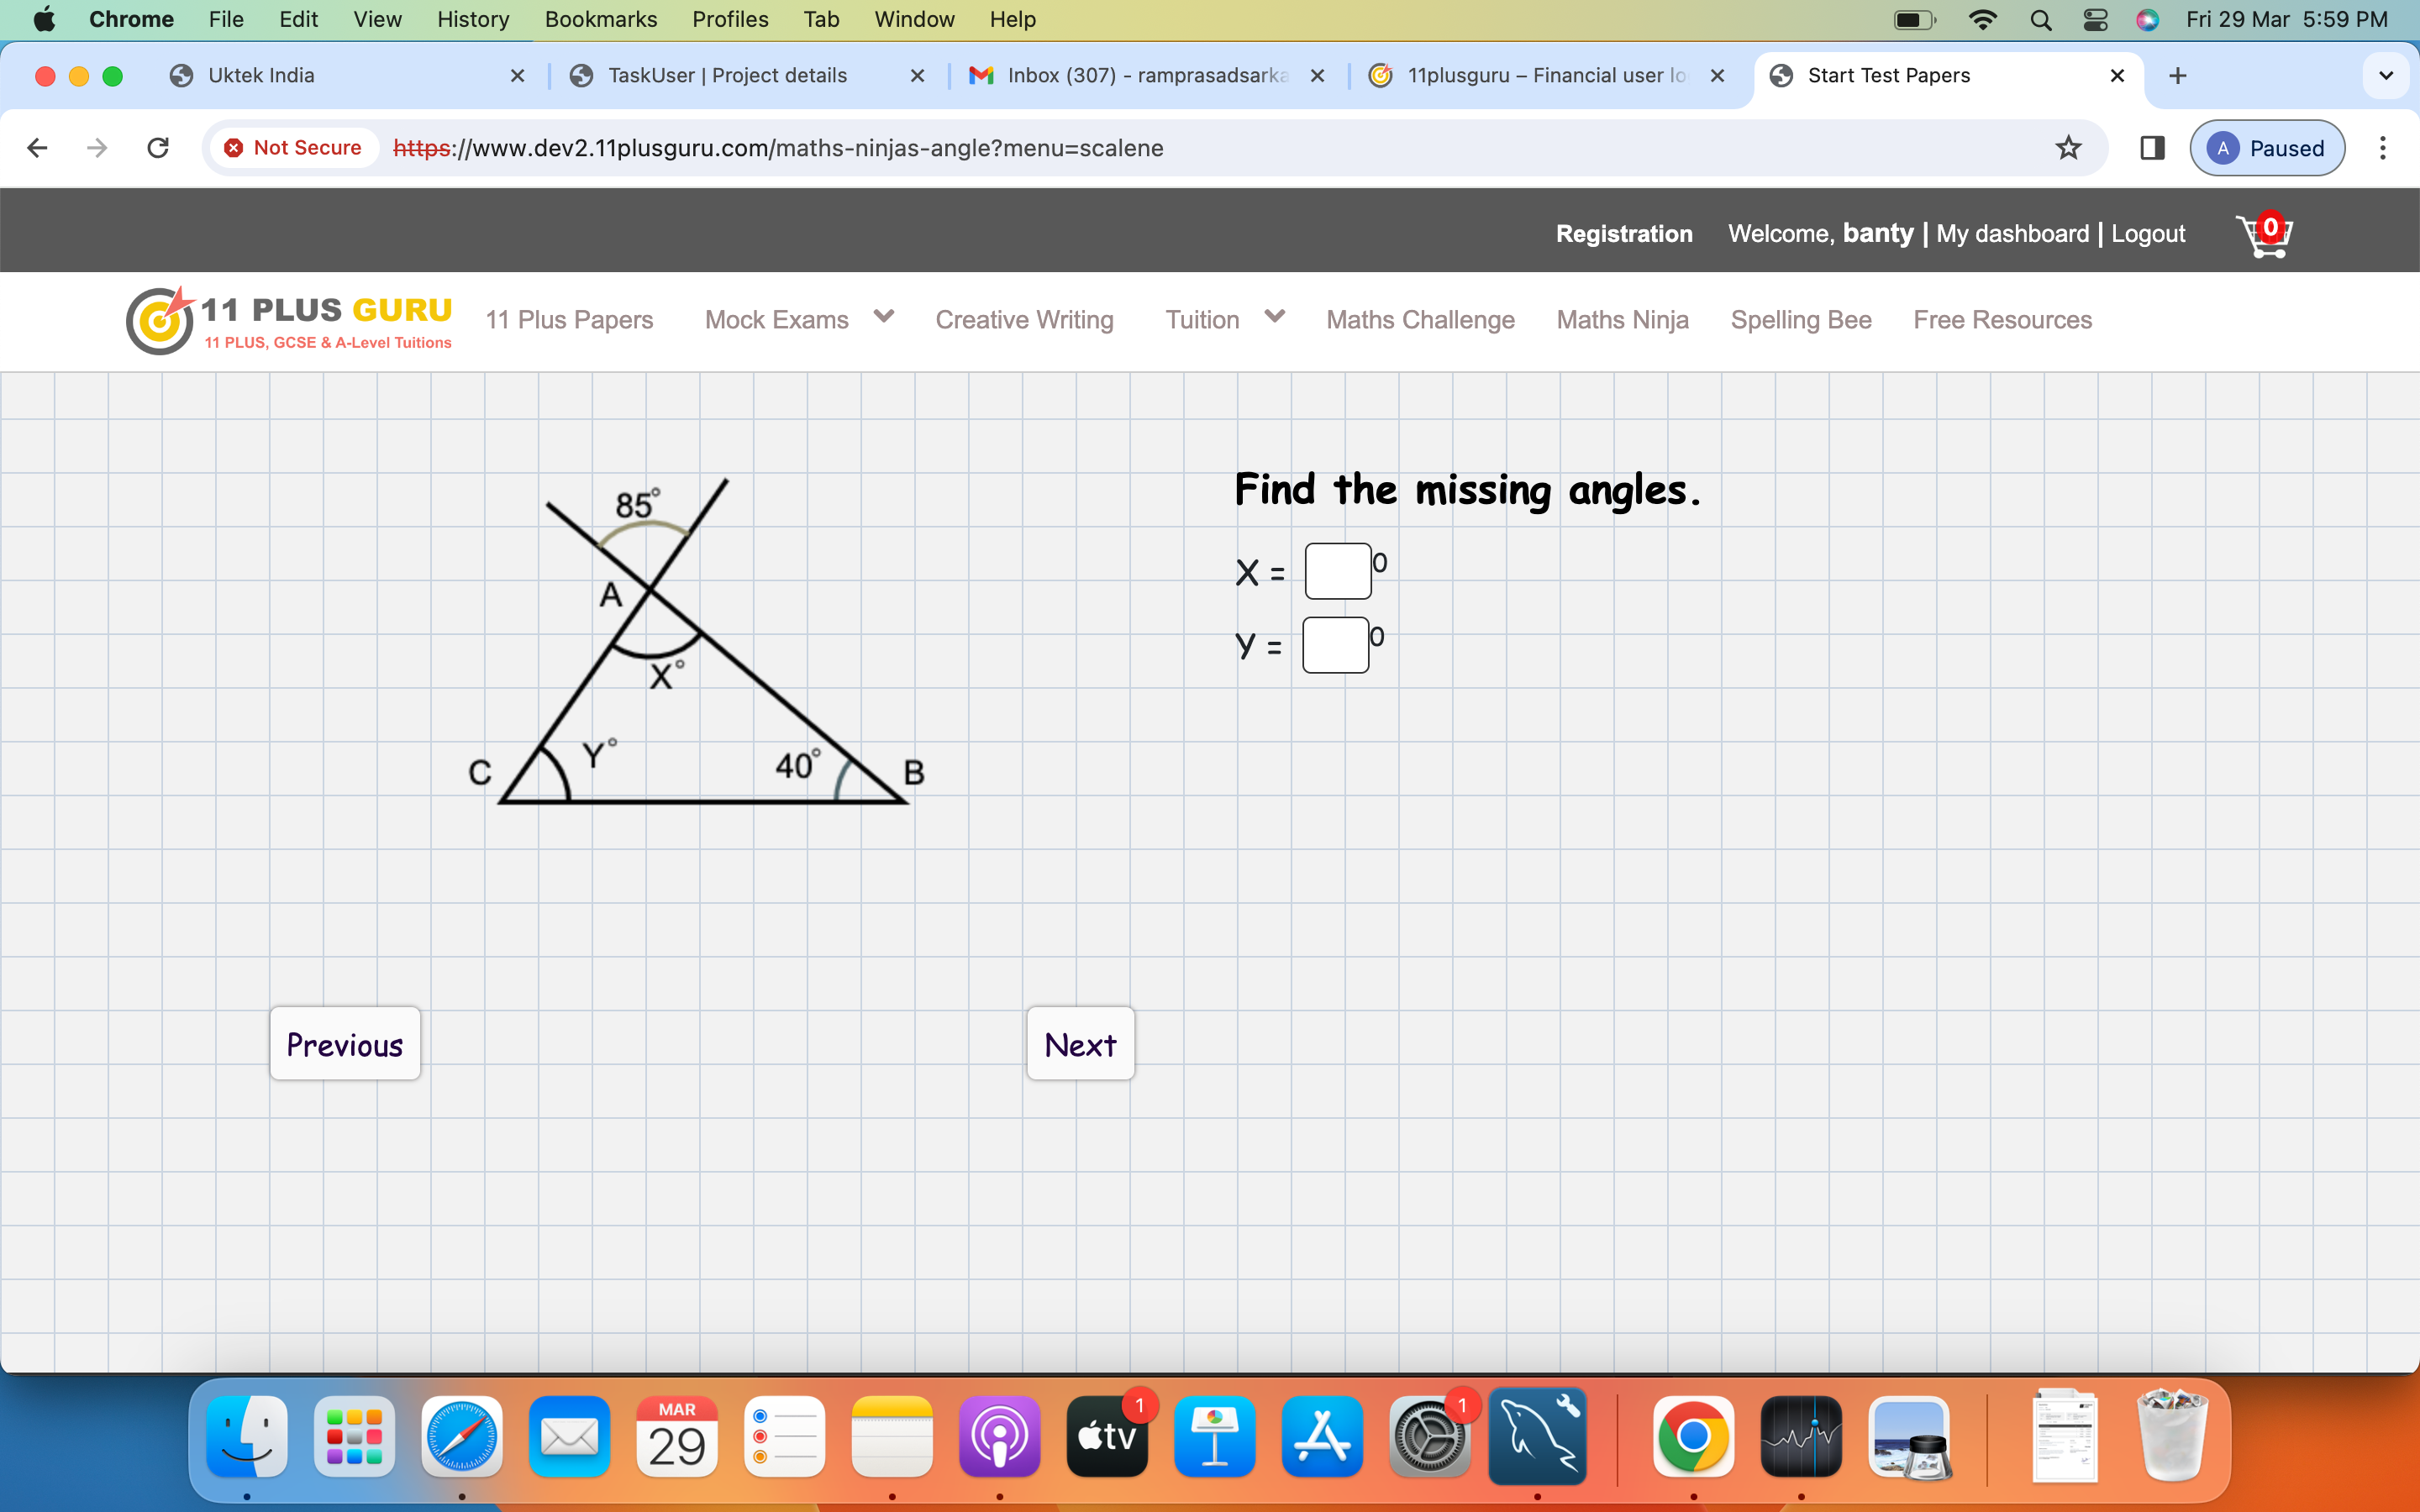Reload the current page
Viewport: 2420px width, 1512px height.
(x=158, y=148)
